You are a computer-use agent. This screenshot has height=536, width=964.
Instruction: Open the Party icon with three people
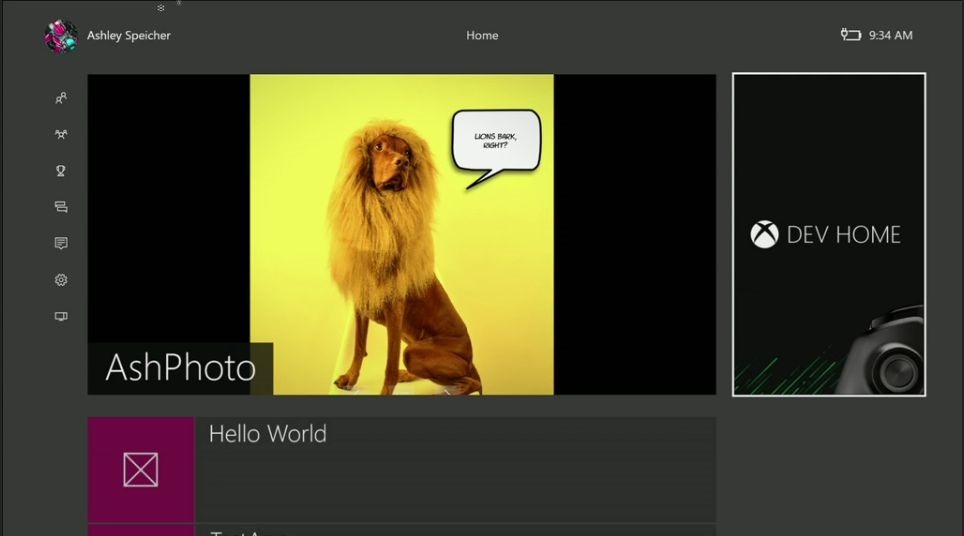coord(61,134)
